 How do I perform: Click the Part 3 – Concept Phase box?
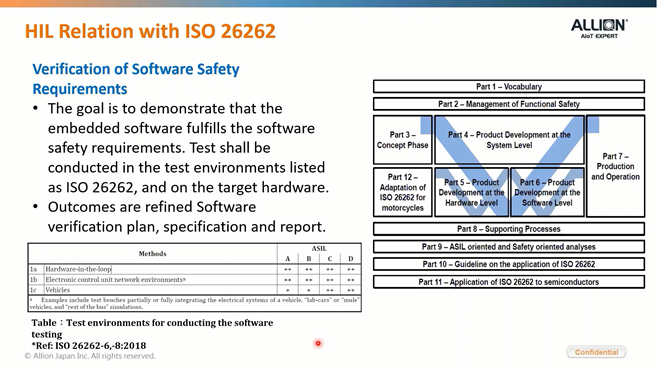click(x=403, y=140)
